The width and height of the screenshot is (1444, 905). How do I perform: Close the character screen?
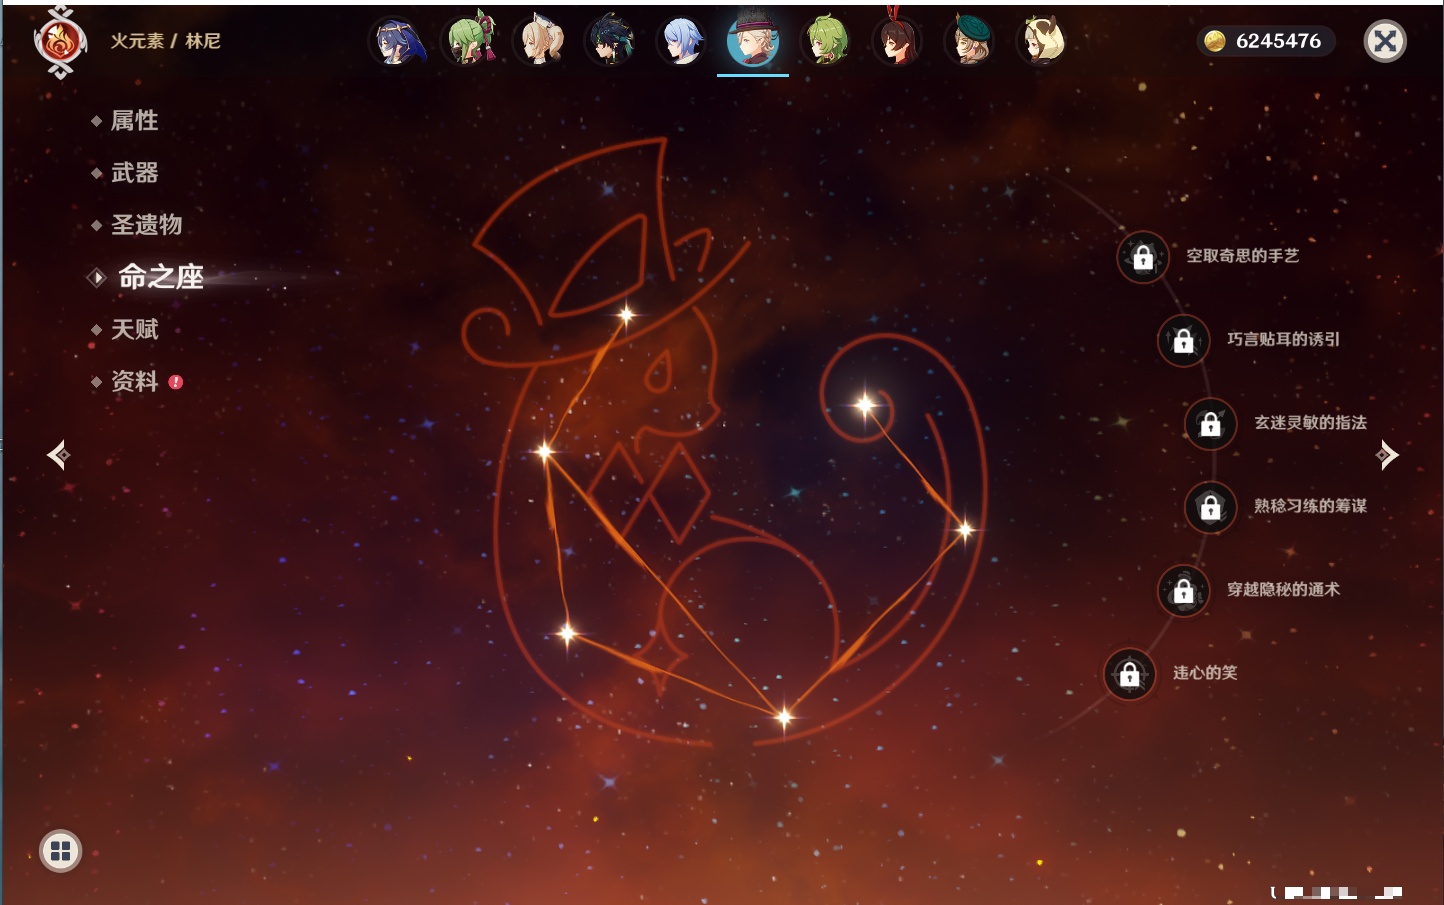click(x=1385, y=41)
